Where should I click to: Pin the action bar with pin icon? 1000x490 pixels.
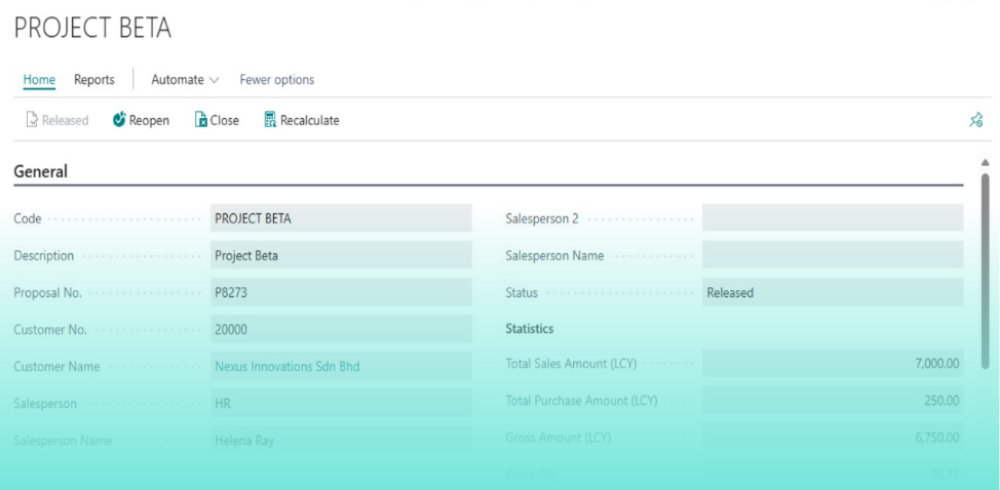pos(975,120)
